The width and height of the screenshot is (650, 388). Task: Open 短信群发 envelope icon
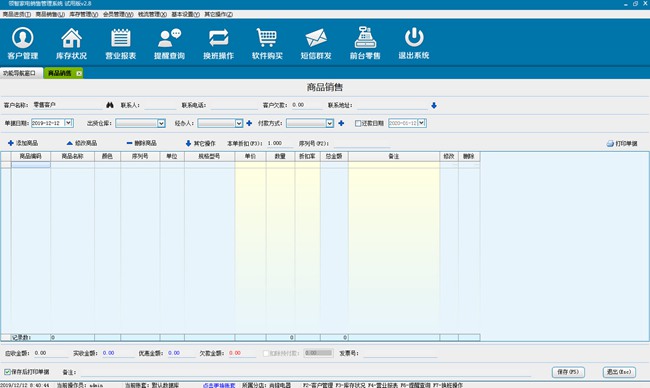click(x=316, y=43)
